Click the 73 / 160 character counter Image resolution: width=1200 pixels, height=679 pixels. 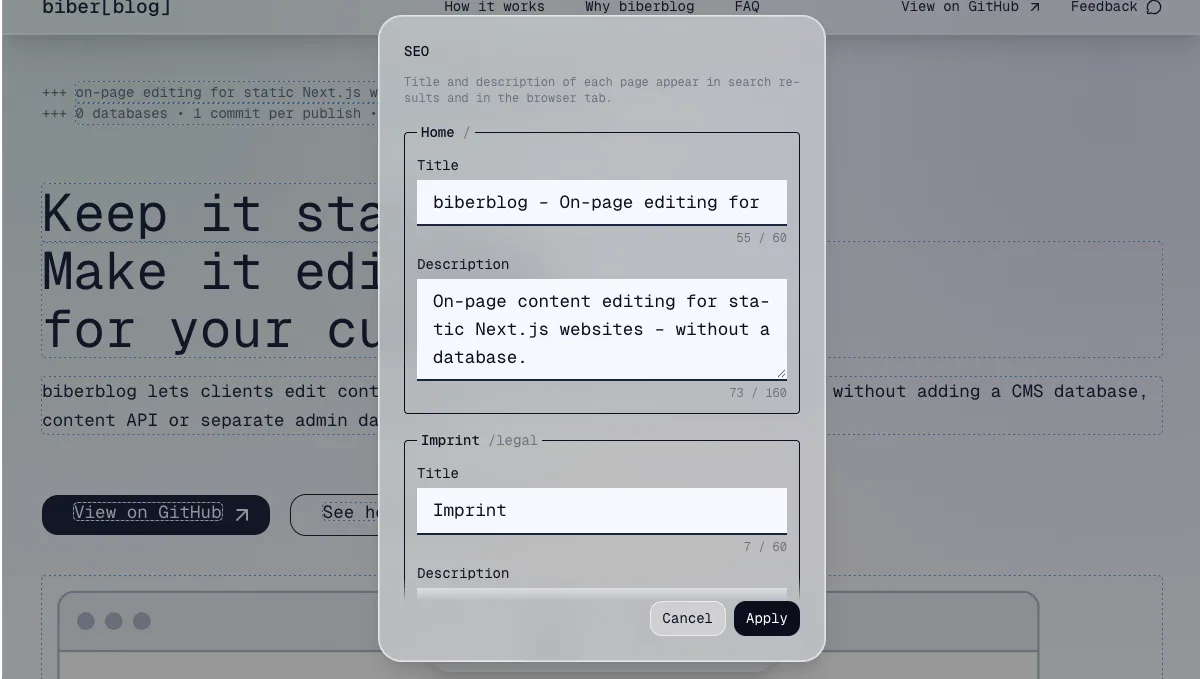[758, 393]
